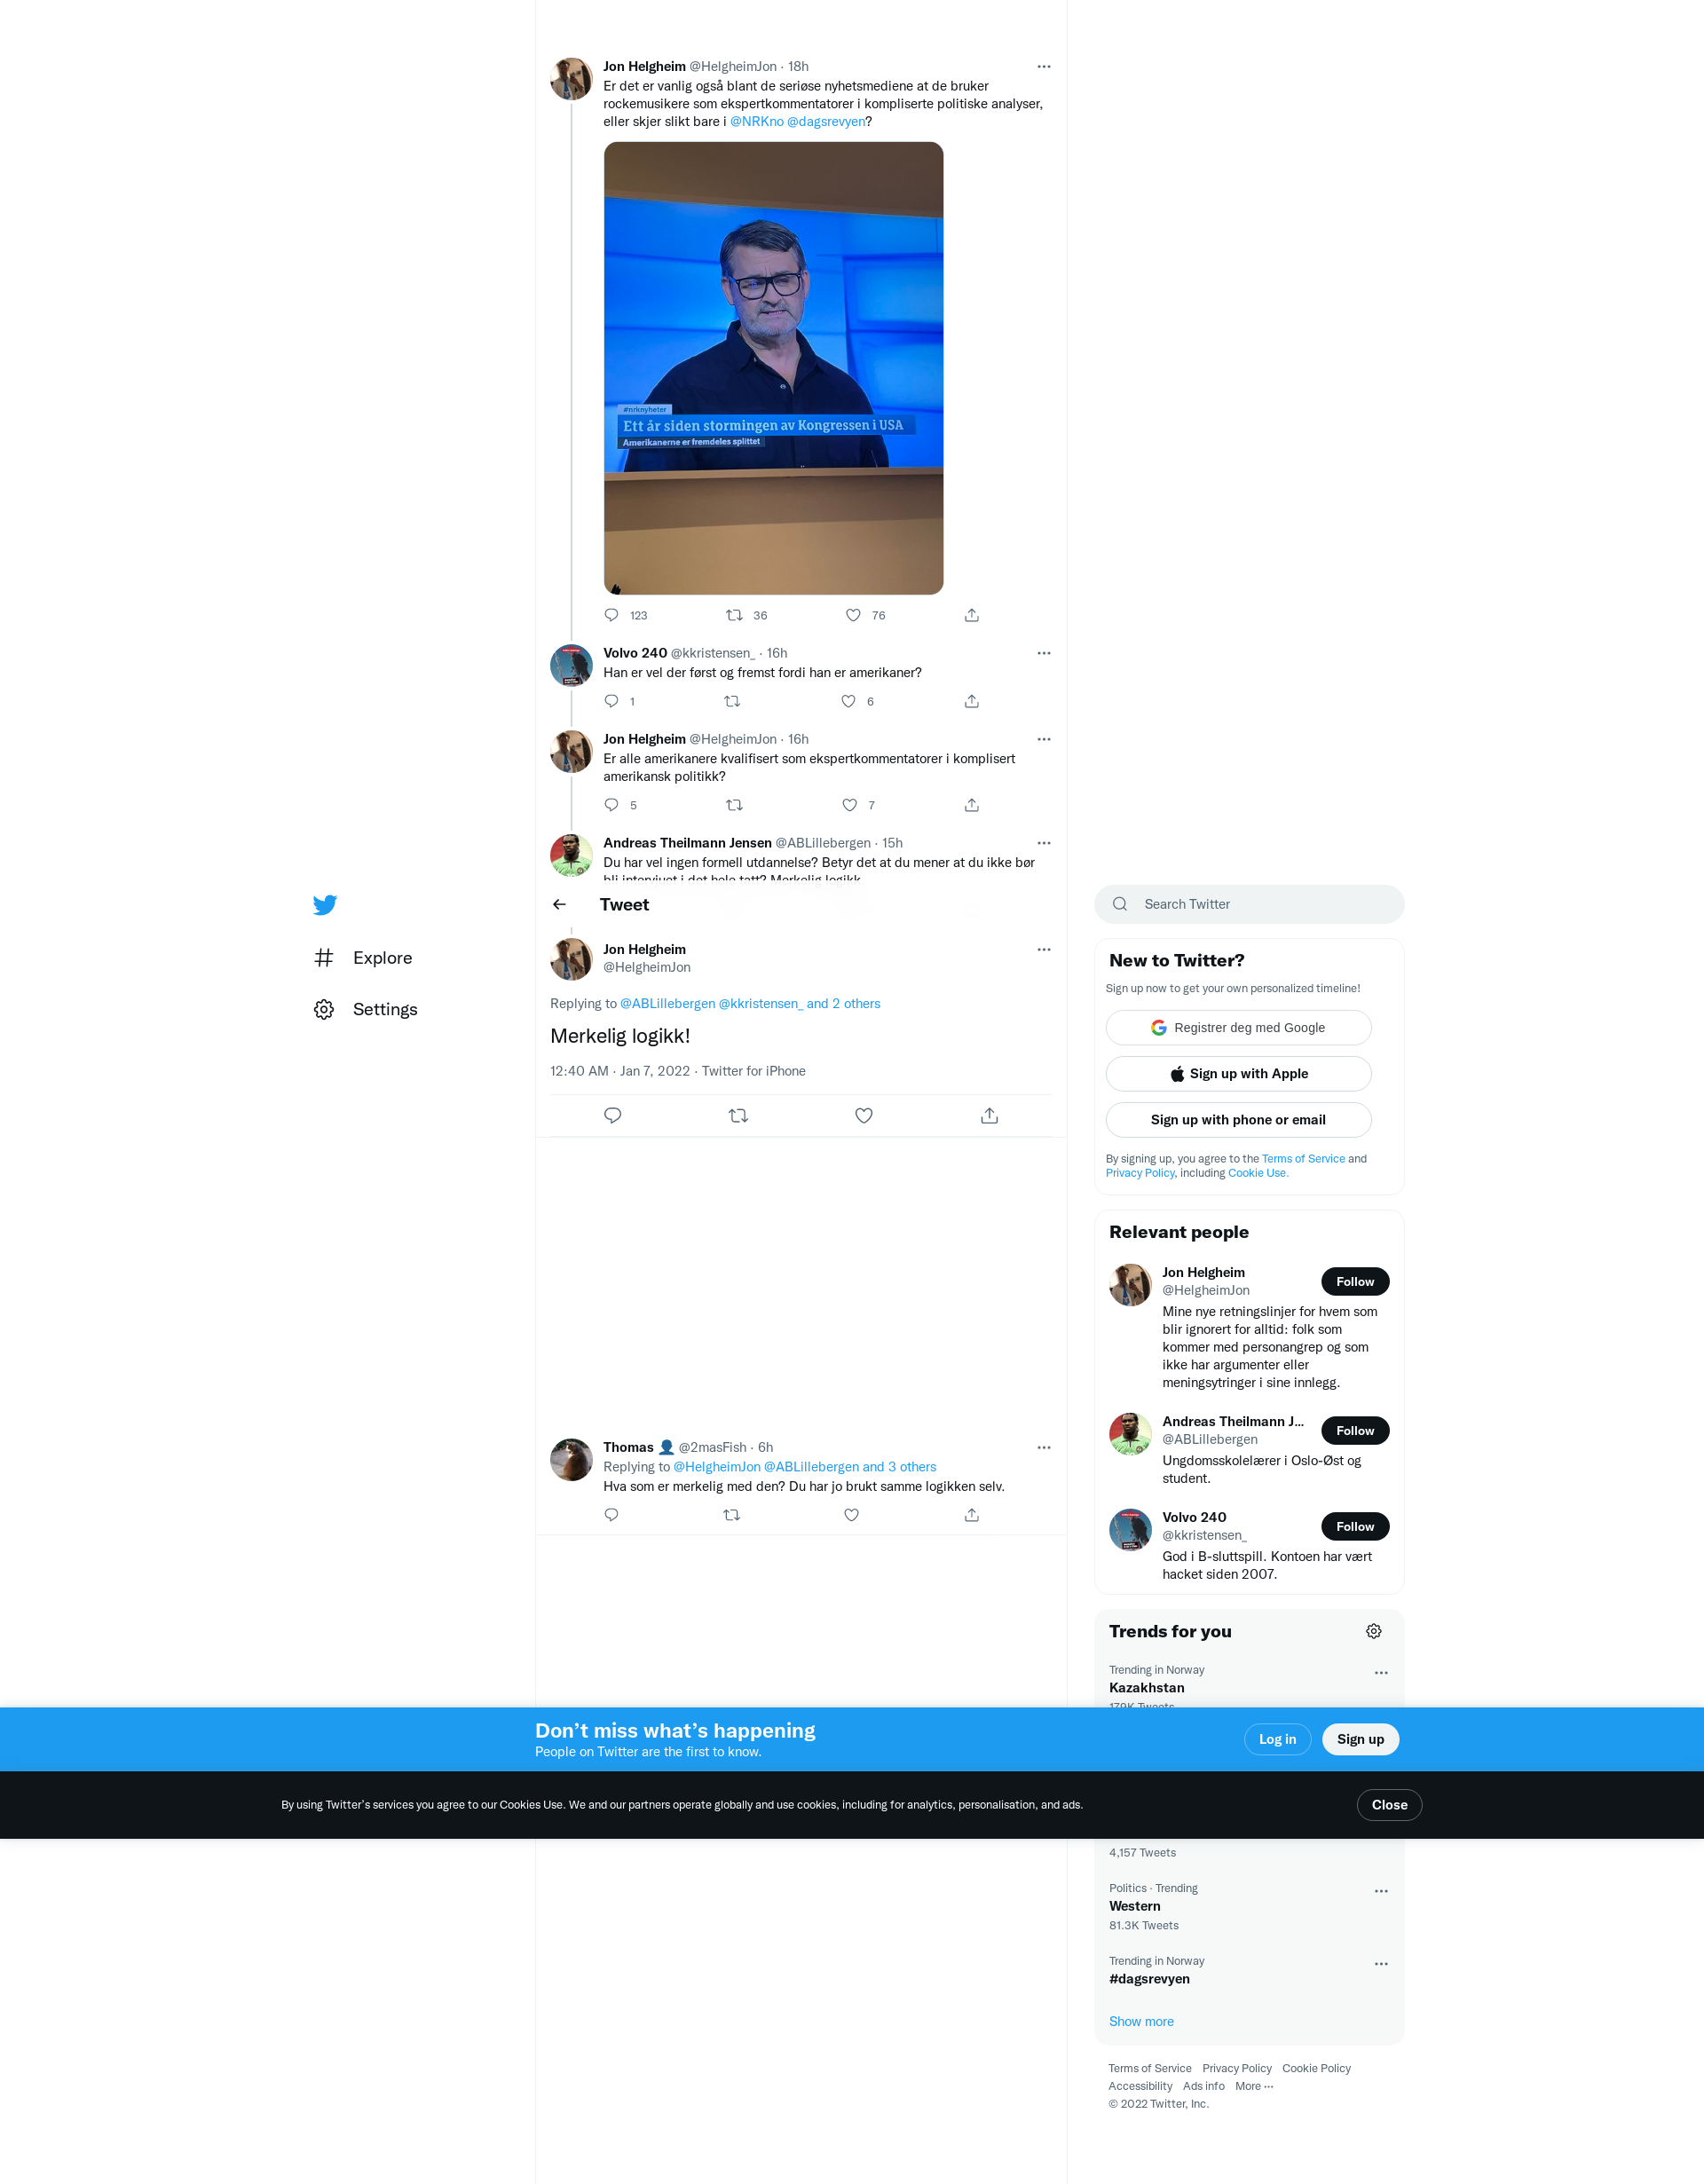Open the more menu on Thomas's reply

pos(1043,1447)
